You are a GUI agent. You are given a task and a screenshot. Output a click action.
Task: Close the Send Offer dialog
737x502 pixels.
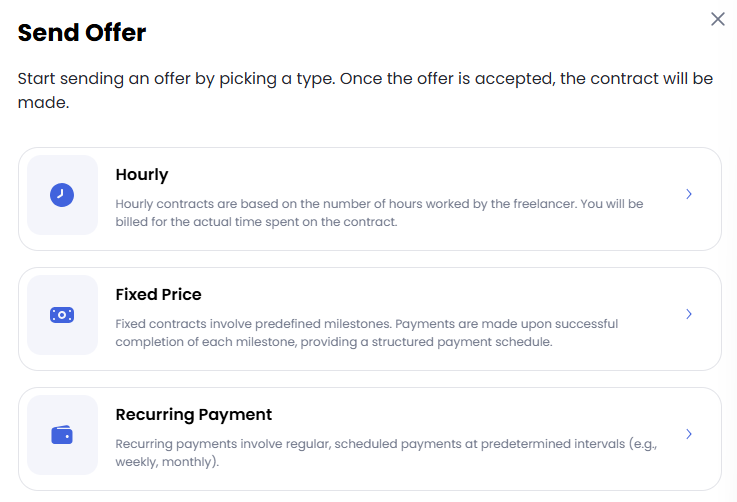[x=717, y=19]
